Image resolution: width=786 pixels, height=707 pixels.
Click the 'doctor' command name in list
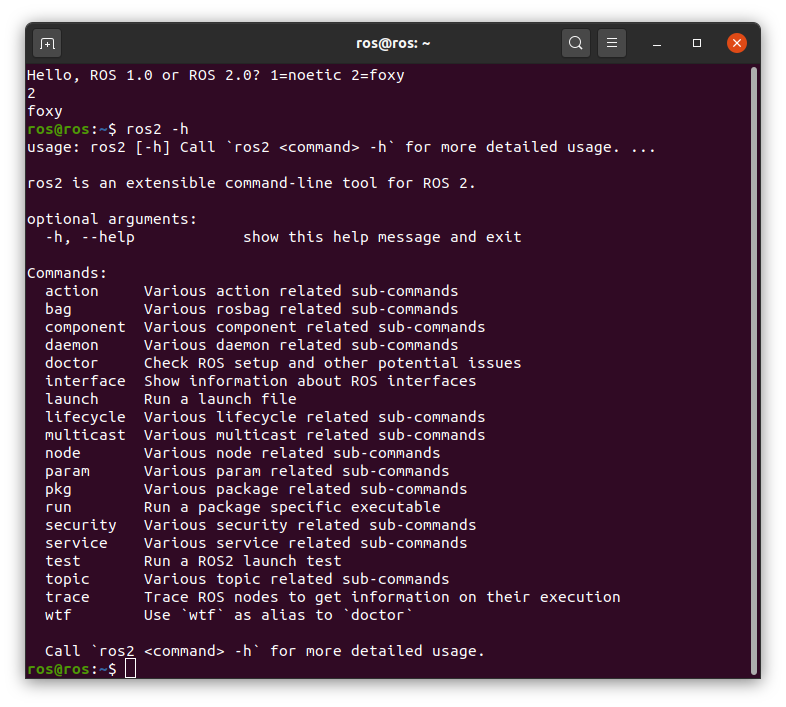pyautogui.click(x=72, y=363)
